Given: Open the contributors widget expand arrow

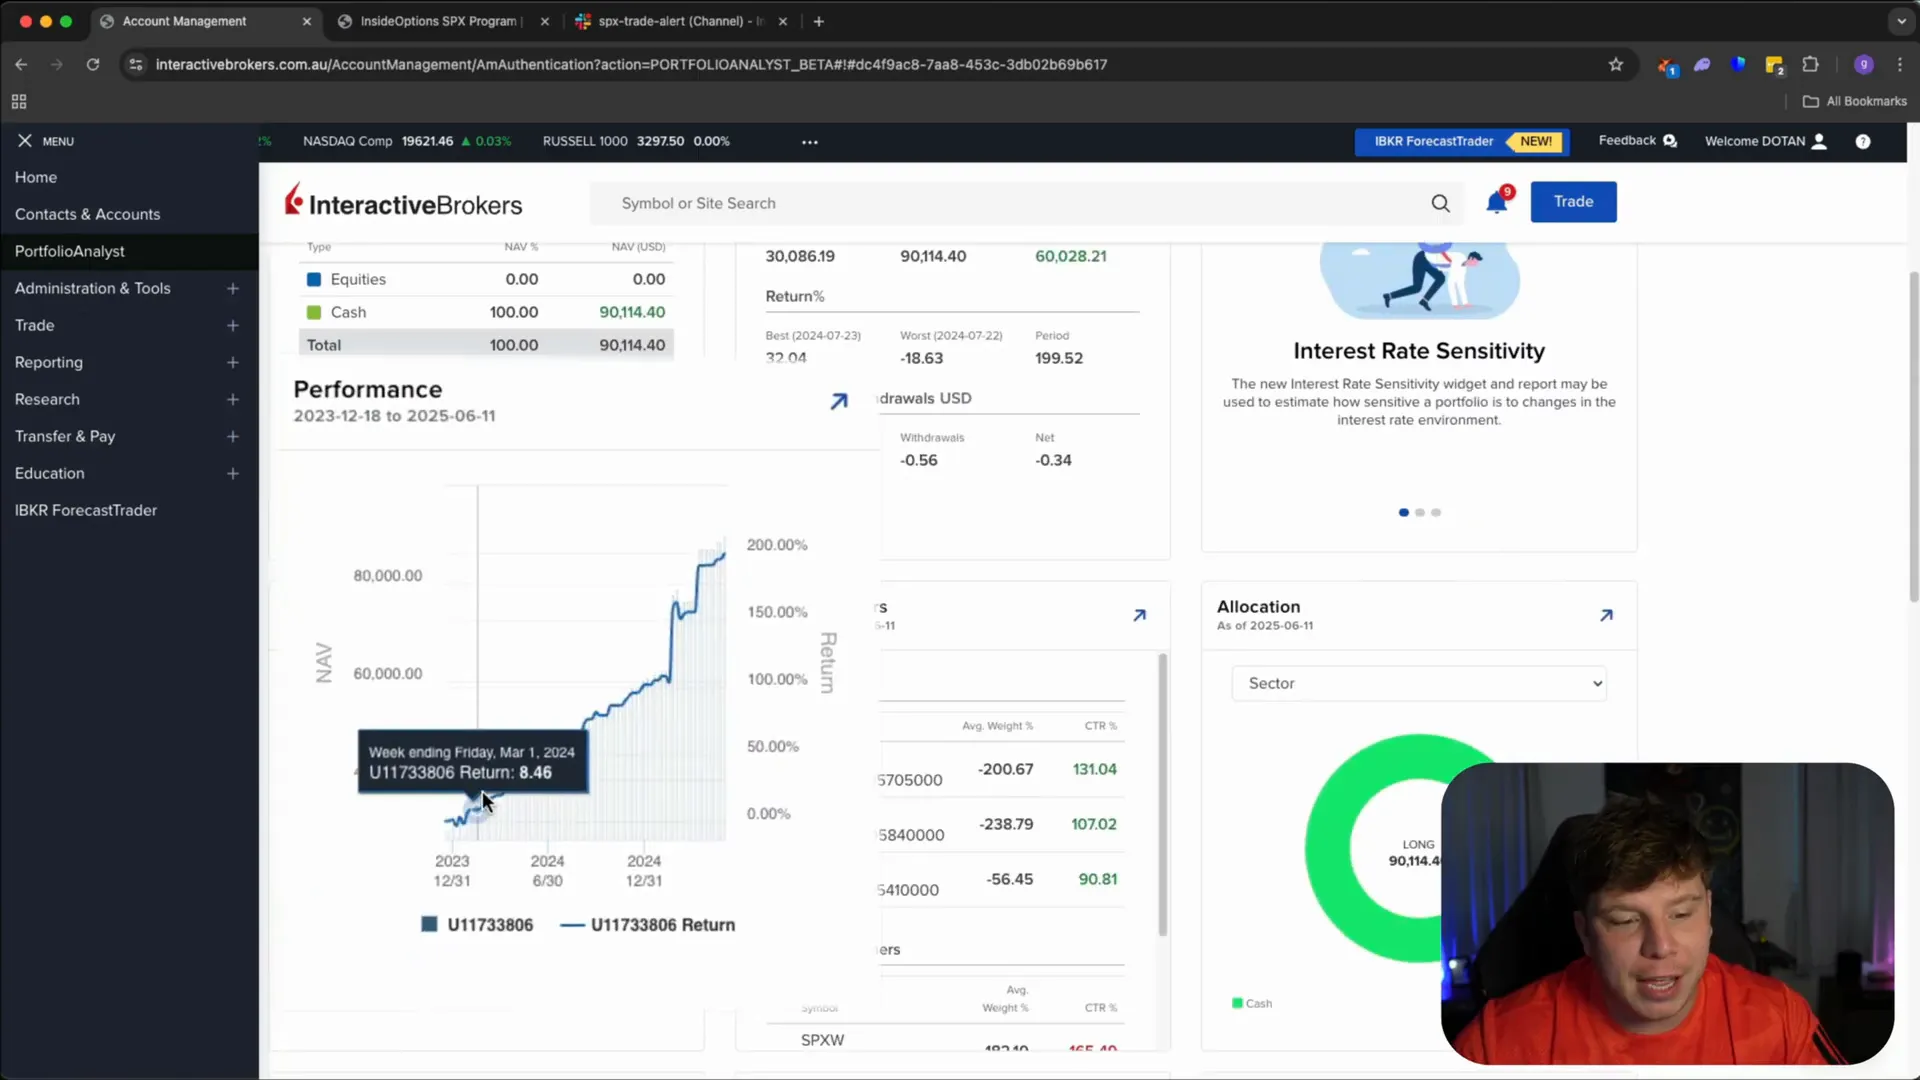Looking at the screenshot, I should (x=1139, y=615).
